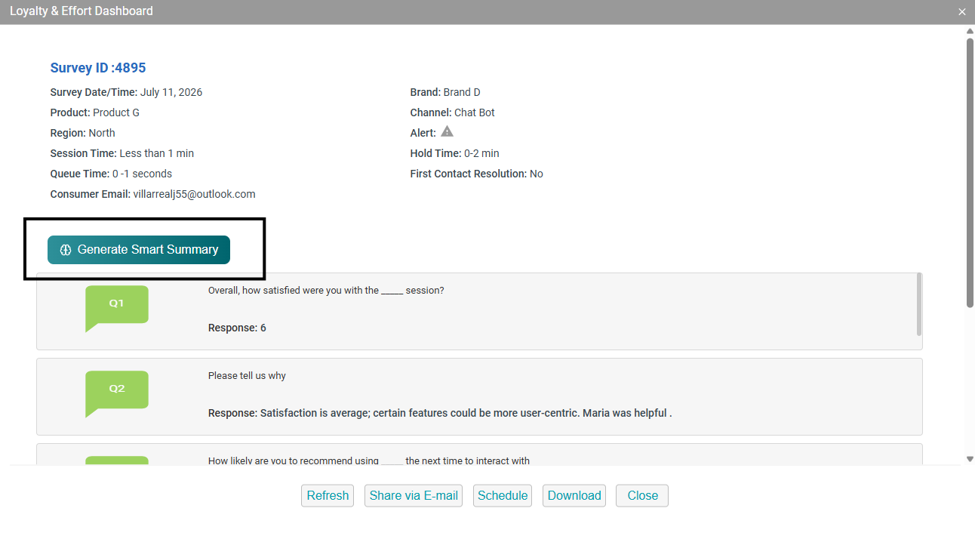The image size is (975, 539).
Task: Click the Brand value Brand D
Action: point(461,92)
